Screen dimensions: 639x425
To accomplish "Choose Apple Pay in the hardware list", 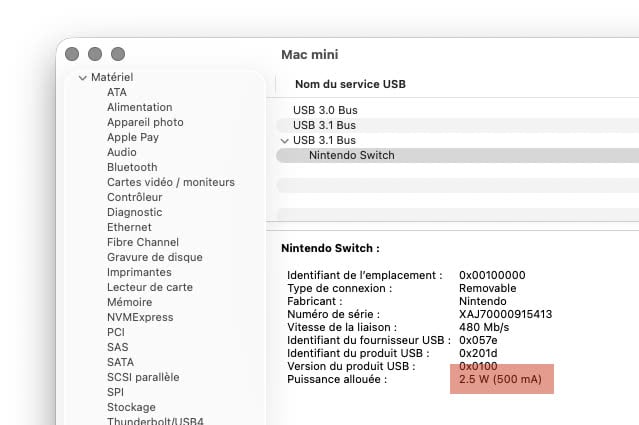I will coord(133,137).
